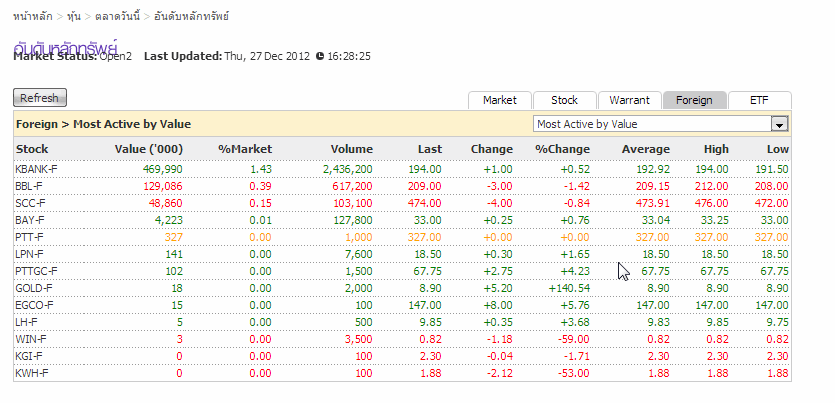Select the Foreign tab

[694, 100]
